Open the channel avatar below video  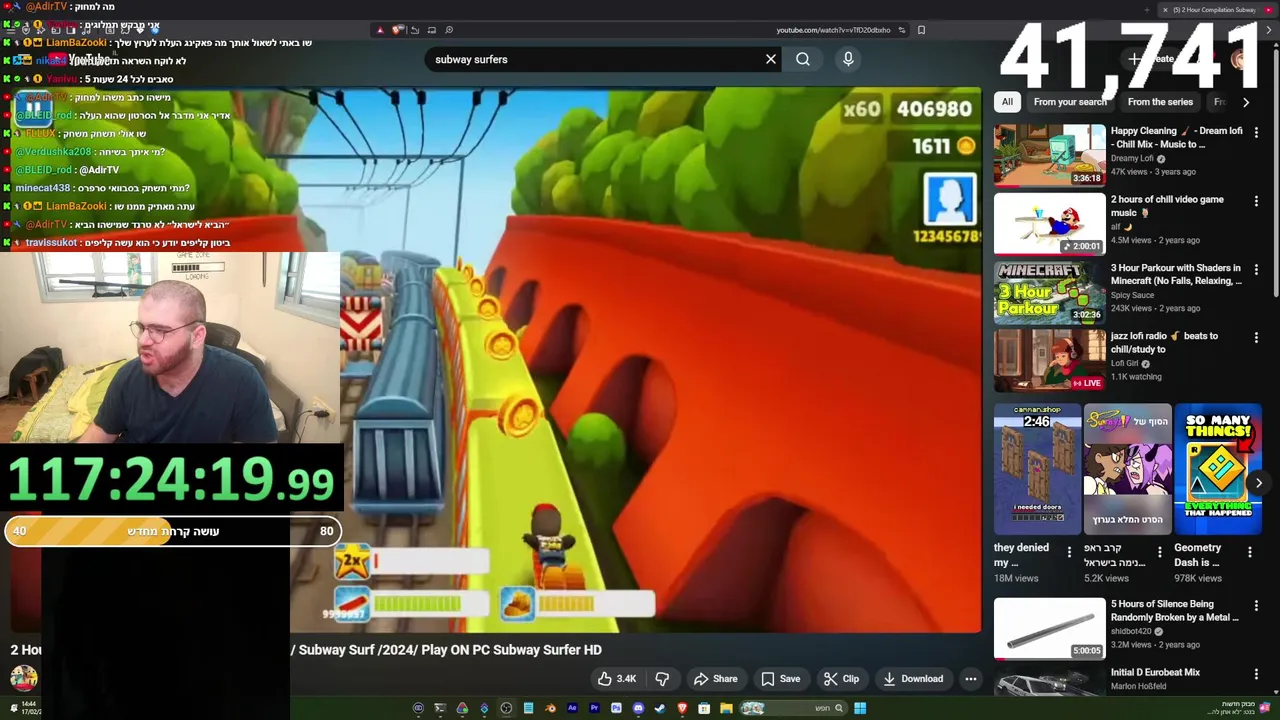[24, 679]
